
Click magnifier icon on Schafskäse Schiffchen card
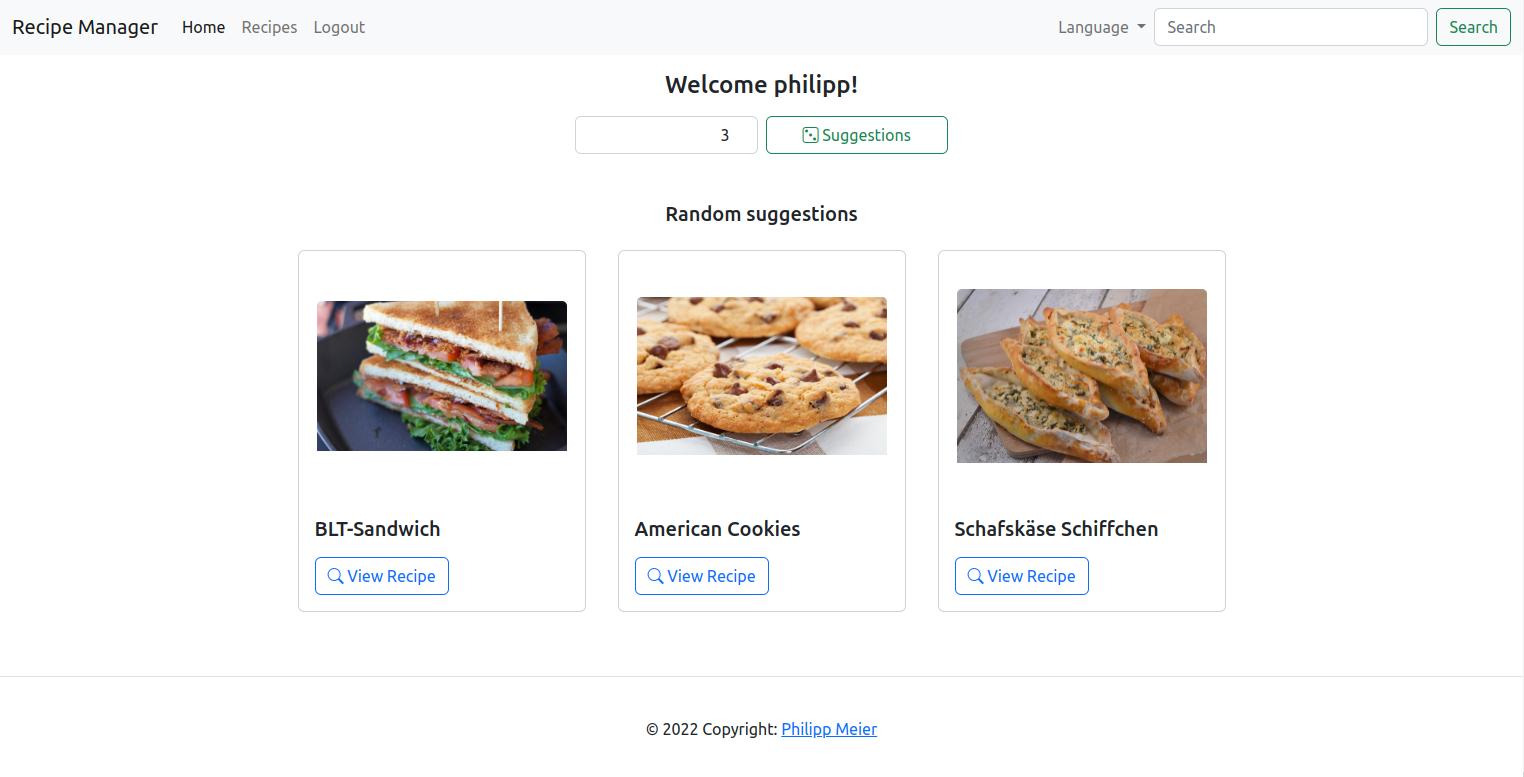click(x=976, y=576)
